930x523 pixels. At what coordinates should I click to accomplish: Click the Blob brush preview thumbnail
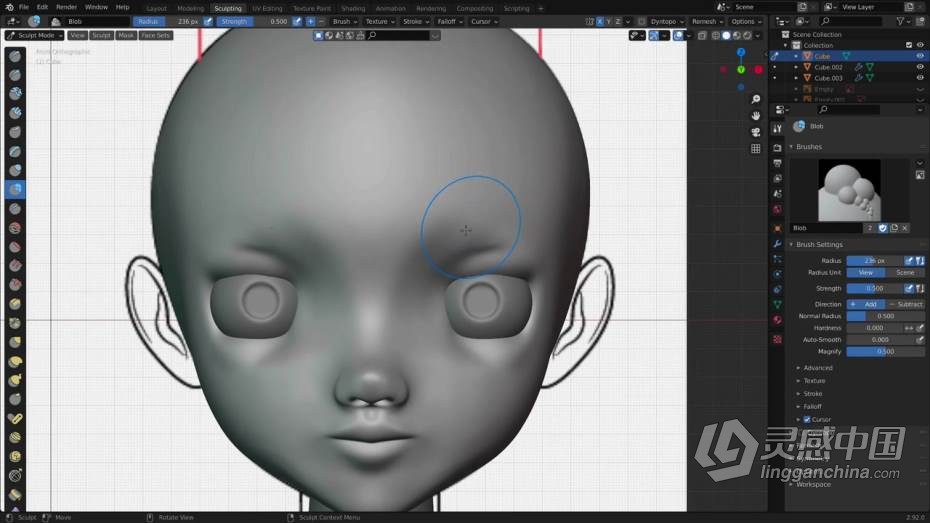click(x=849, y=190)
